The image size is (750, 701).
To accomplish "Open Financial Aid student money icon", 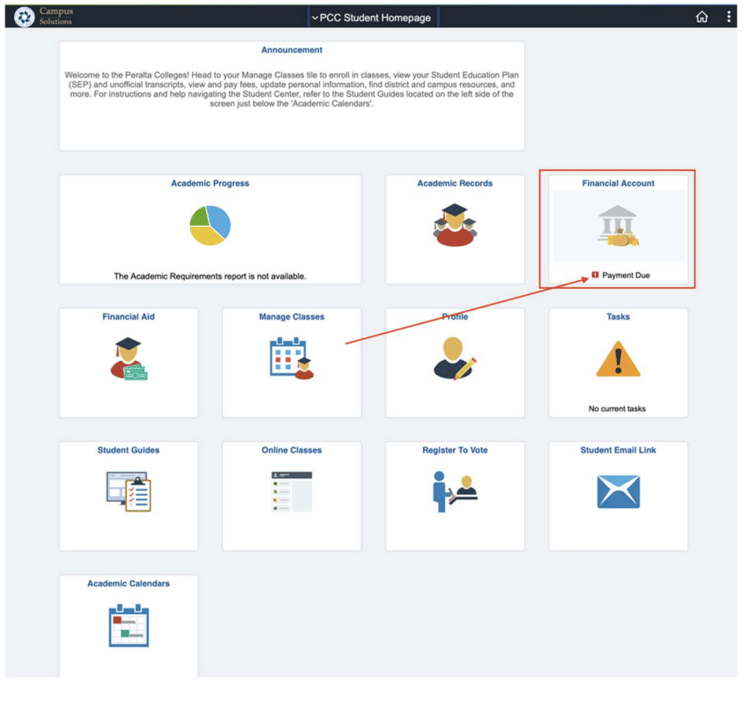I will pyautogui.click(x=128, y=359).
